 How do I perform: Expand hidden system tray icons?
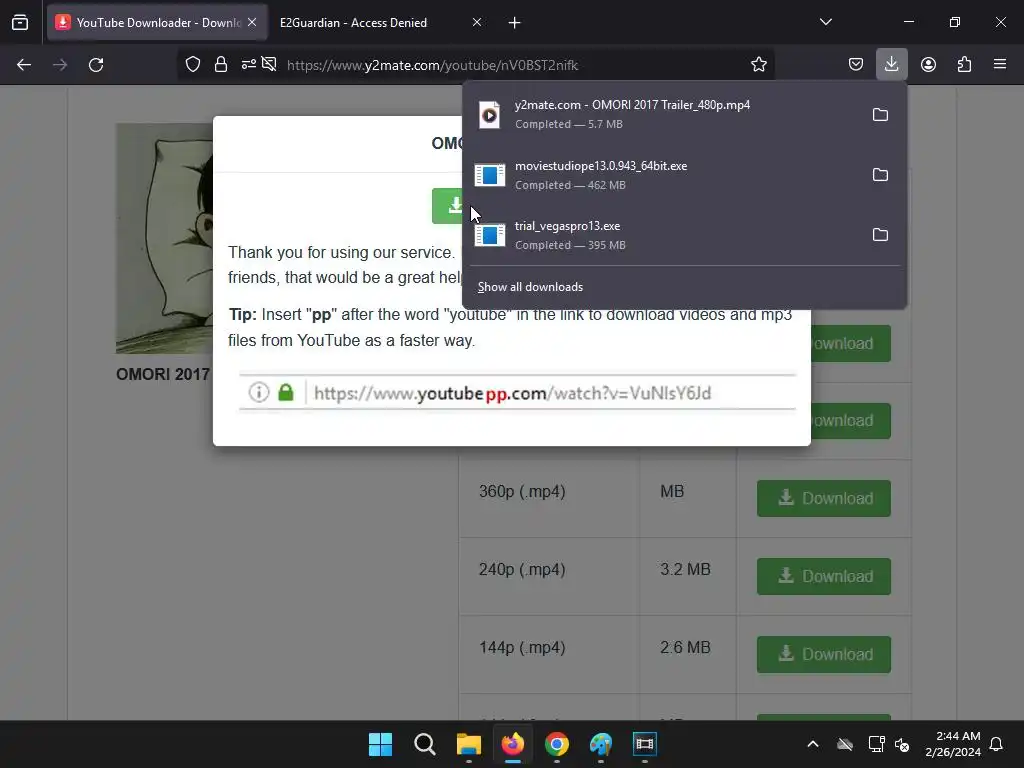pyautogui.click(x=812, y=744)
